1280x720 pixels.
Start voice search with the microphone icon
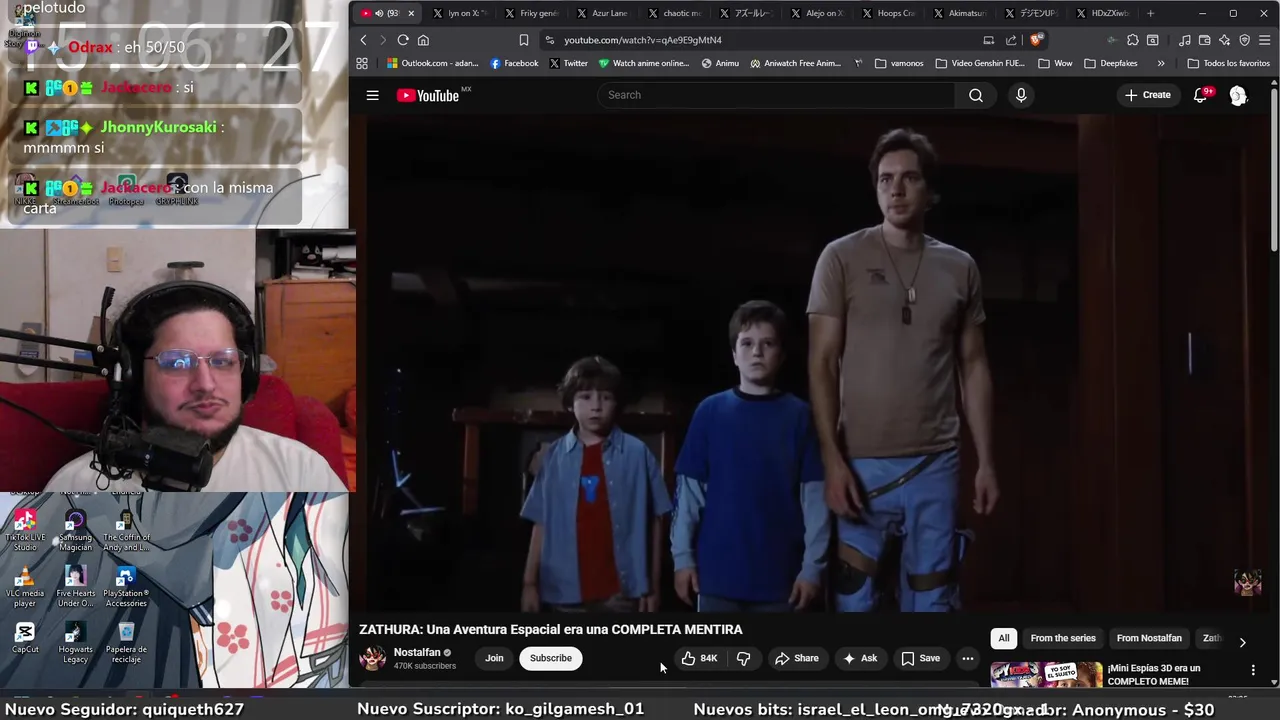pos(1021,95)
